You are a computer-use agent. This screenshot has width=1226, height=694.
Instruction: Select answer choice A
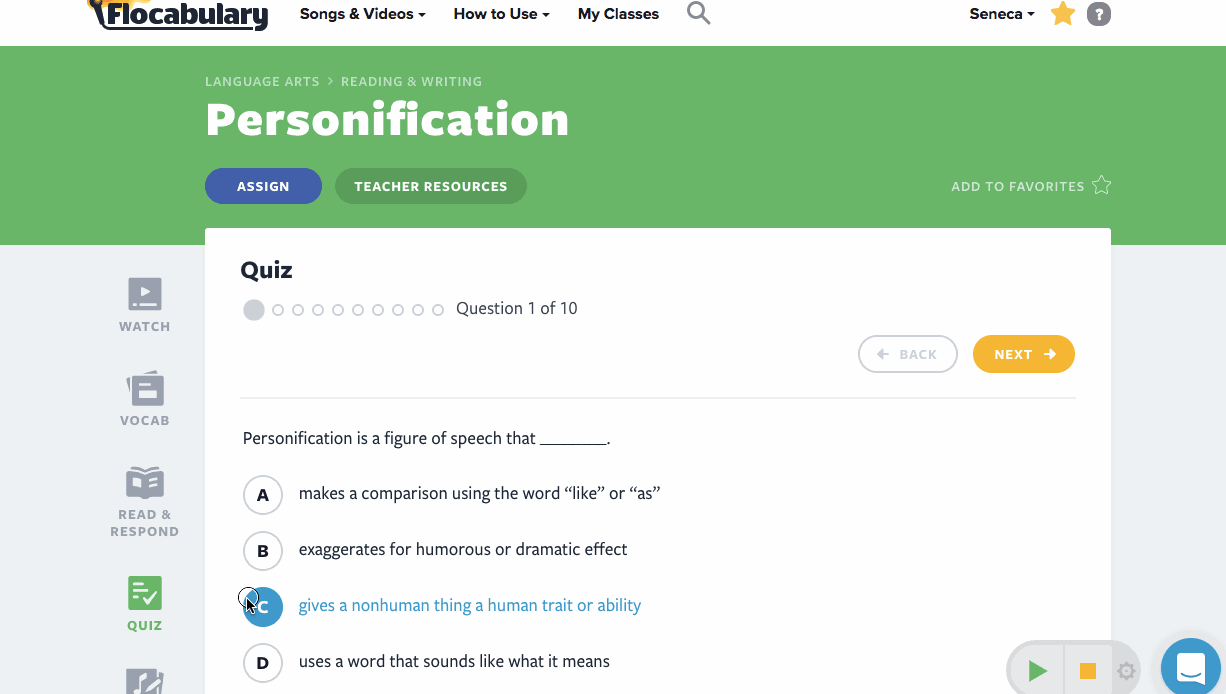point(263,494)
